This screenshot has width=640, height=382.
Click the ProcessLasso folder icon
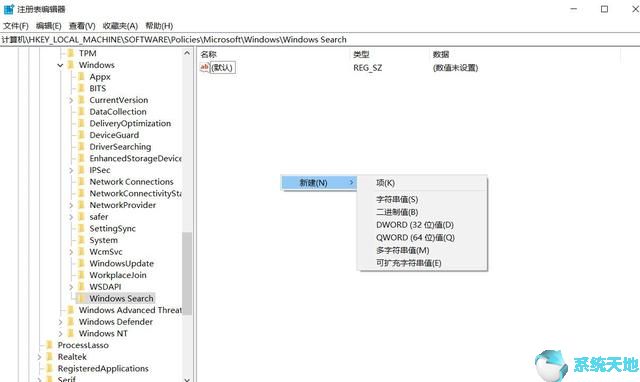(x=50, y=345)
